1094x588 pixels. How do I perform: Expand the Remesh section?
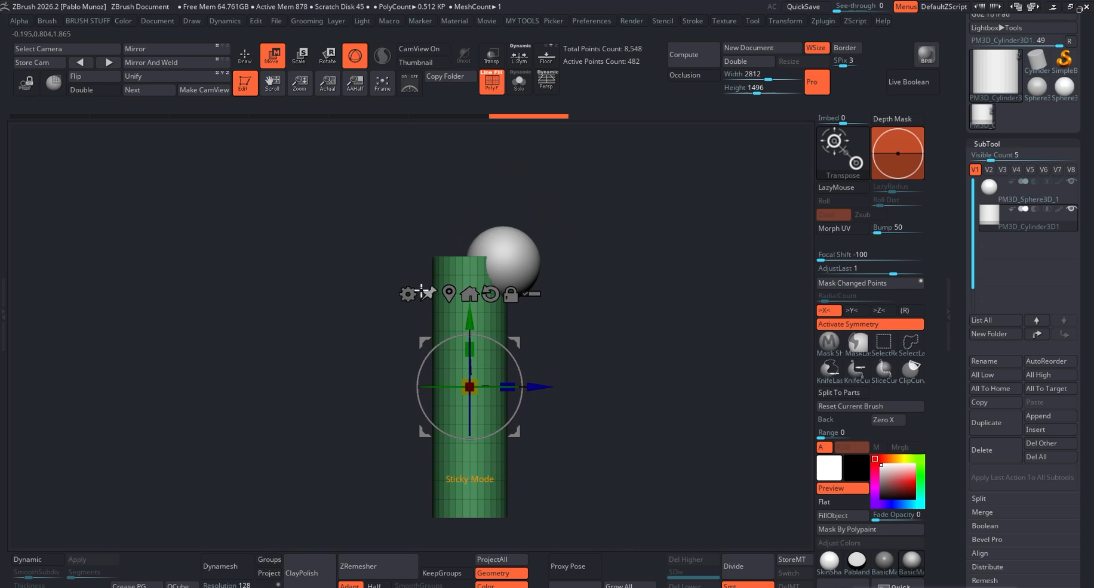(x=984, y=580)
